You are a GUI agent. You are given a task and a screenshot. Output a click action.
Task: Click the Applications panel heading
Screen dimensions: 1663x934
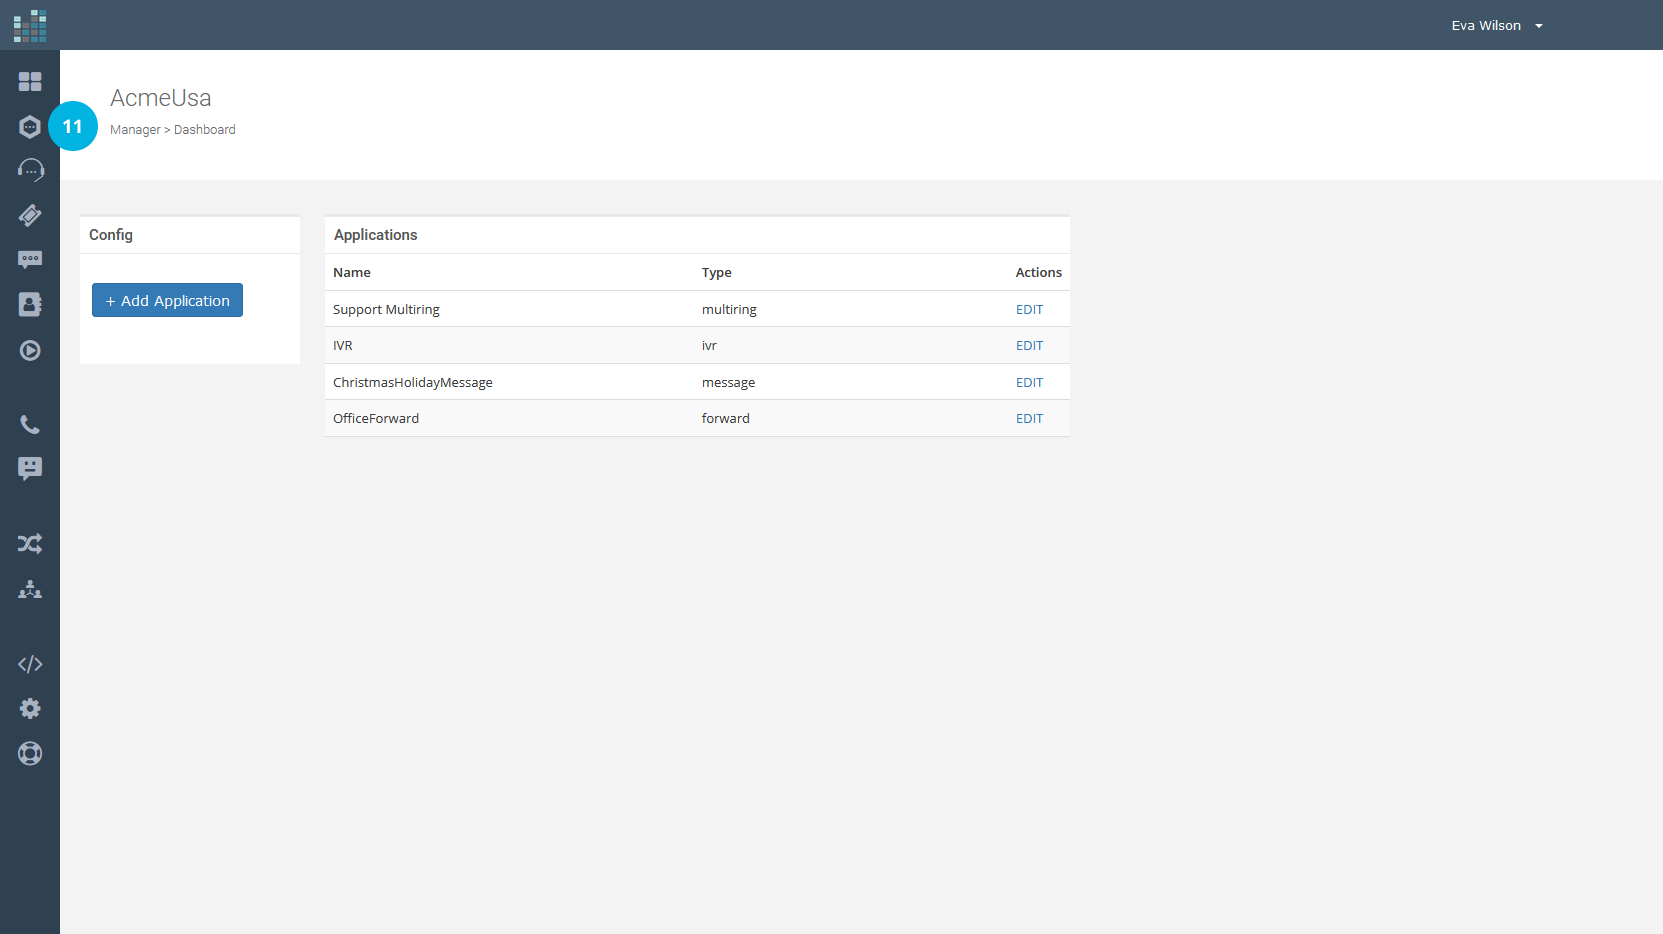376,235
